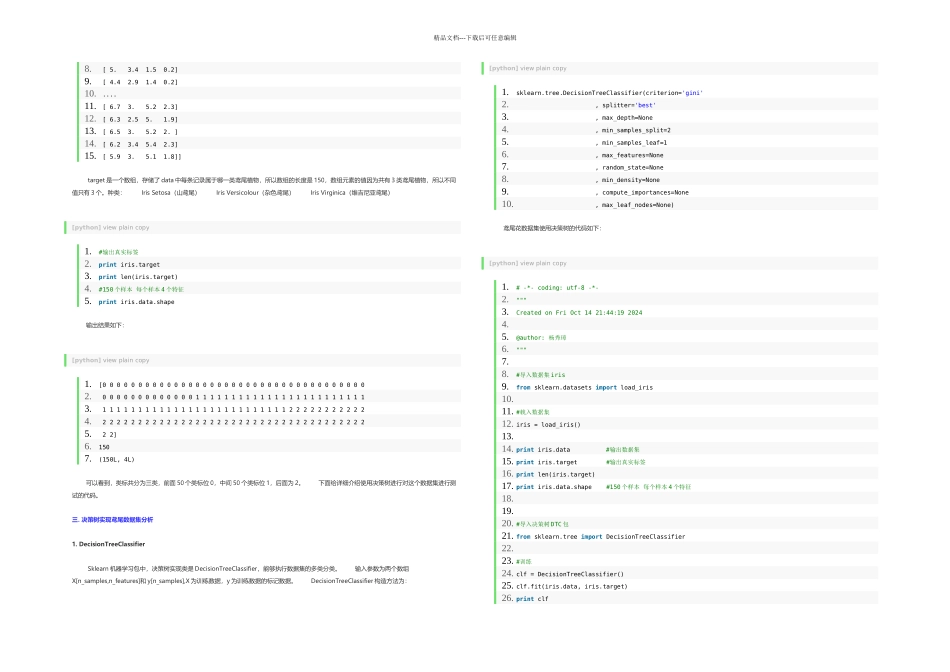Click the text 'Iris Virginica (维吉尼亚鸢尾)'
The image size is (950, 672).
pyautogui.click(x=350, y=193)
